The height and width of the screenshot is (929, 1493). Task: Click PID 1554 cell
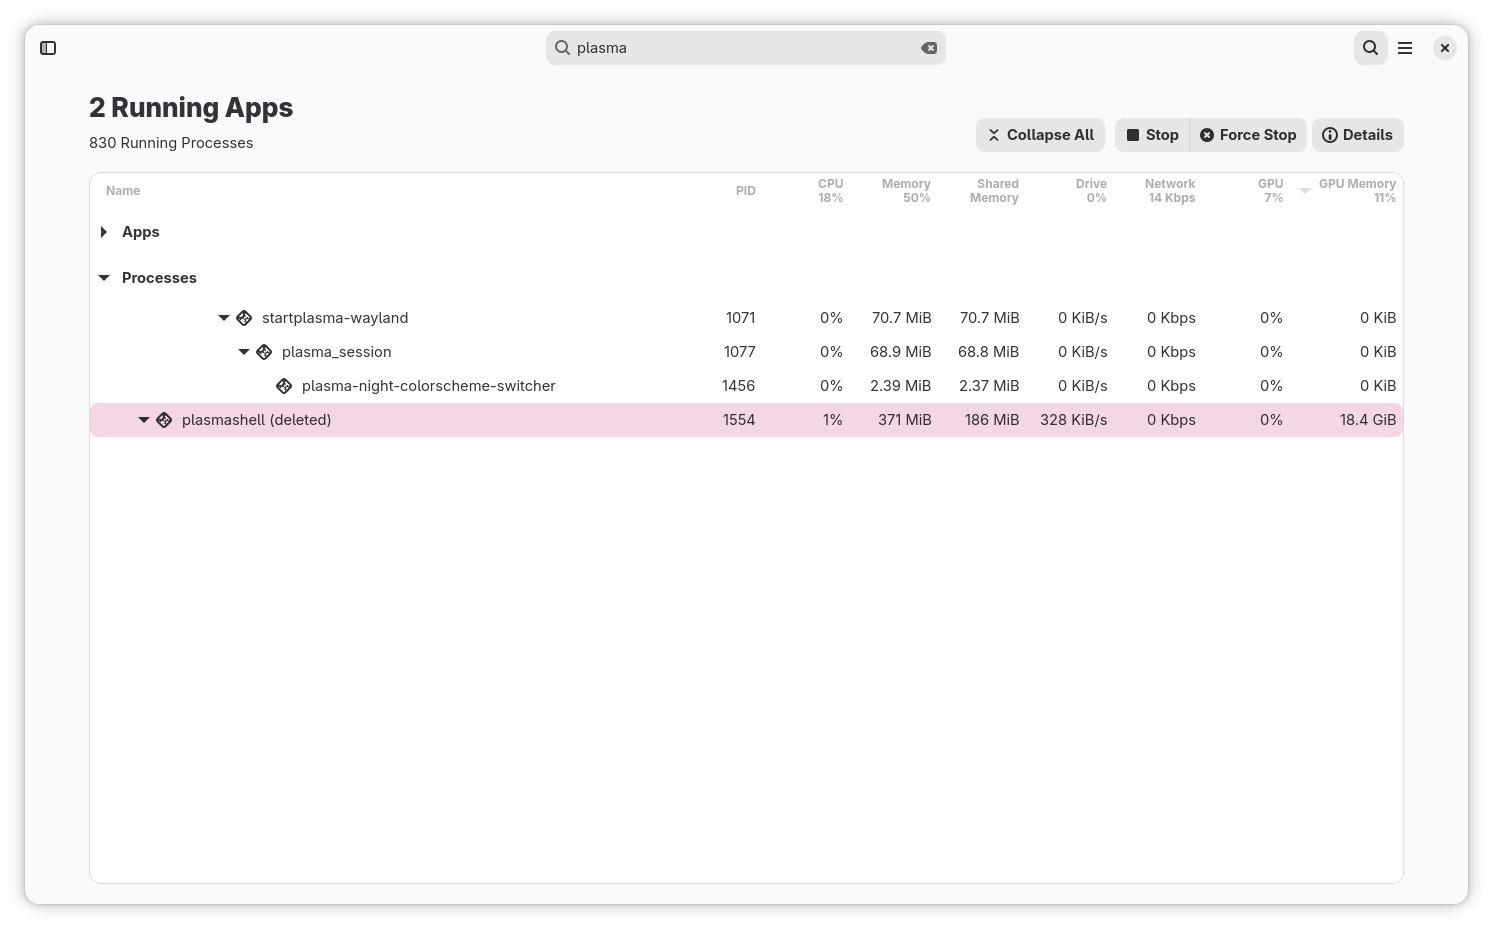click(739, 420)
